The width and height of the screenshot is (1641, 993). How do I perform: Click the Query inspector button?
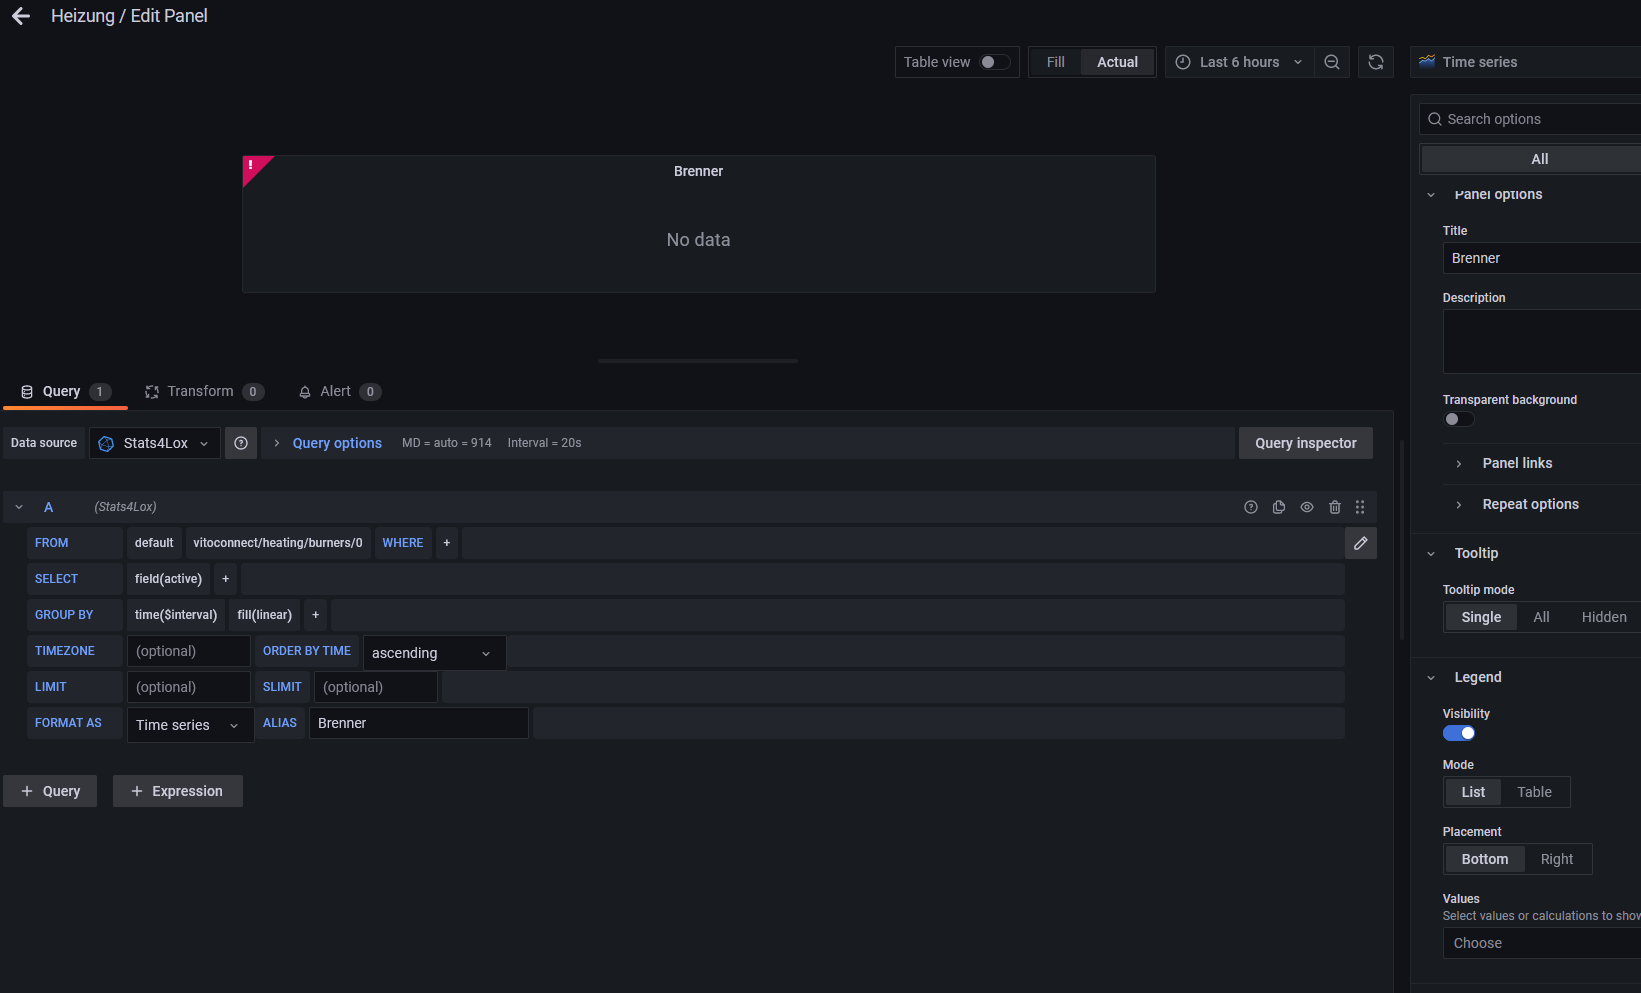1305,443
